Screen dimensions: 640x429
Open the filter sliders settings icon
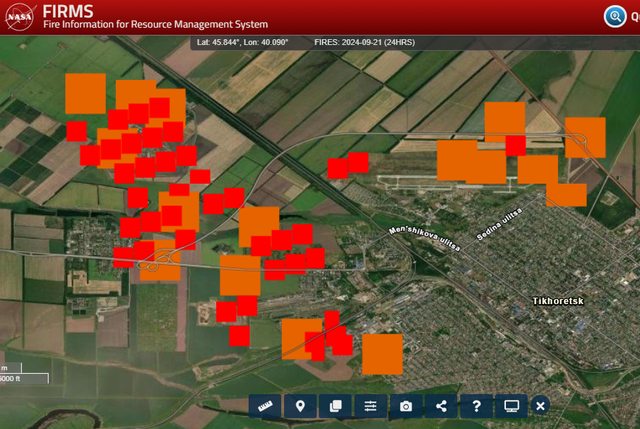point(370,406)
